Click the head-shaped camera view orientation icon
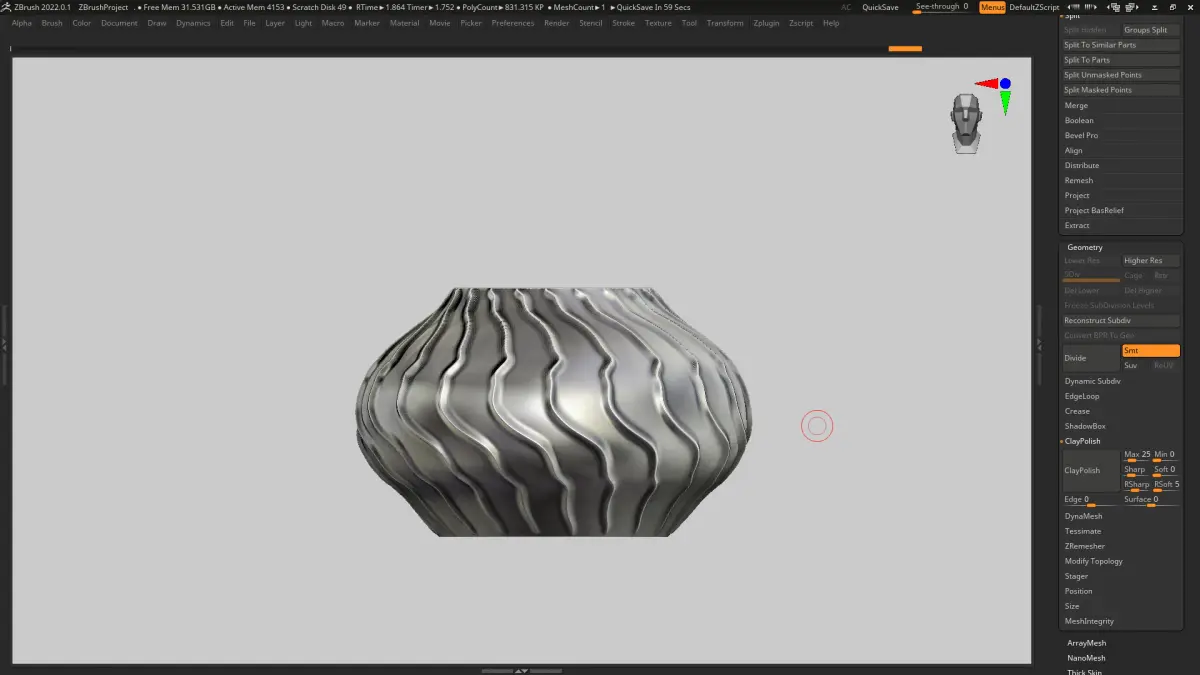Image resolution: width=1200 pixels, height=675 pixels. click(x=965, y=124)
